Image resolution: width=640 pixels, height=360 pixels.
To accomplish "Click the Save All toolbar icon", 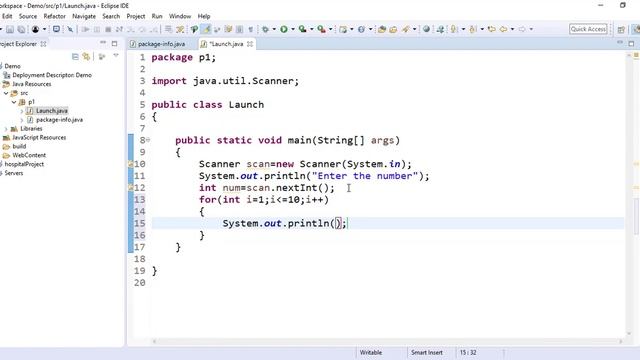I will click(x=21, y=29).
